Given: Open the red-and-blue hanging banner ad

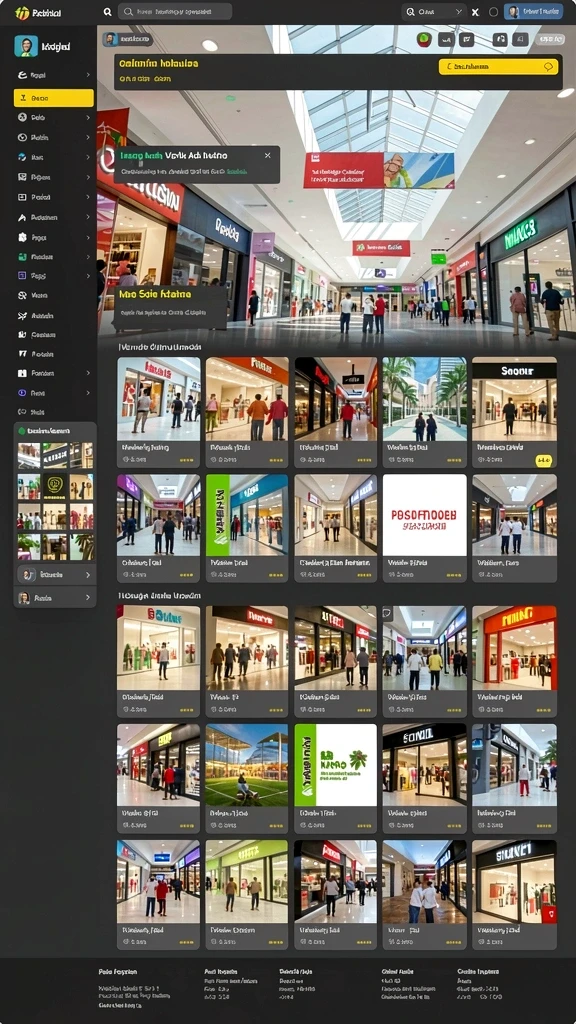Looking at the screenshot, I should click(x=379, y=170).
